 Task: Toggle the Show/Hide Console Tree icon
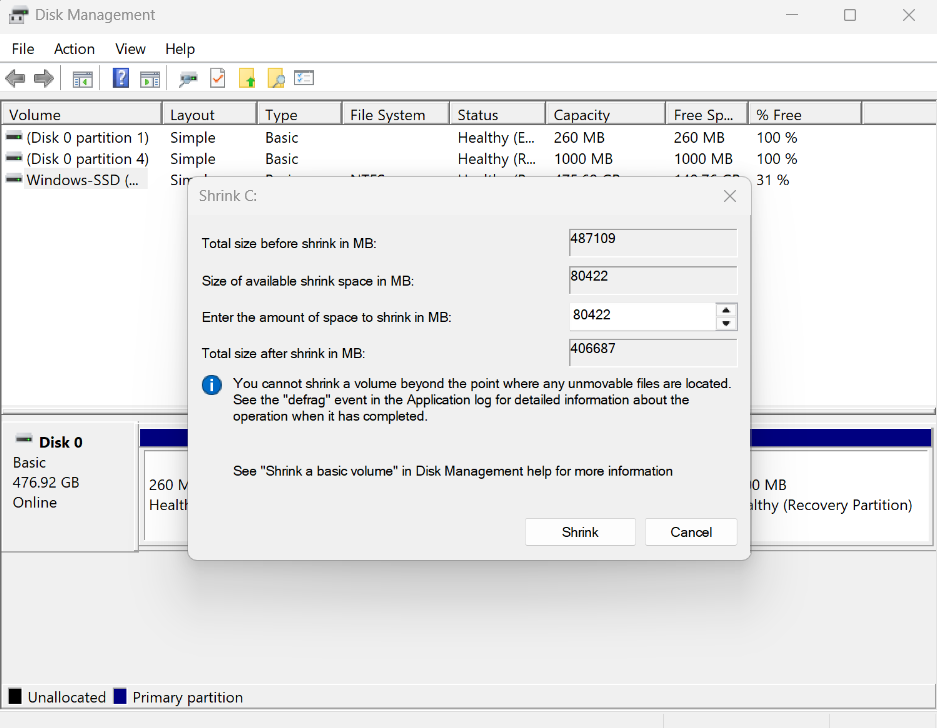coord(82,78)
